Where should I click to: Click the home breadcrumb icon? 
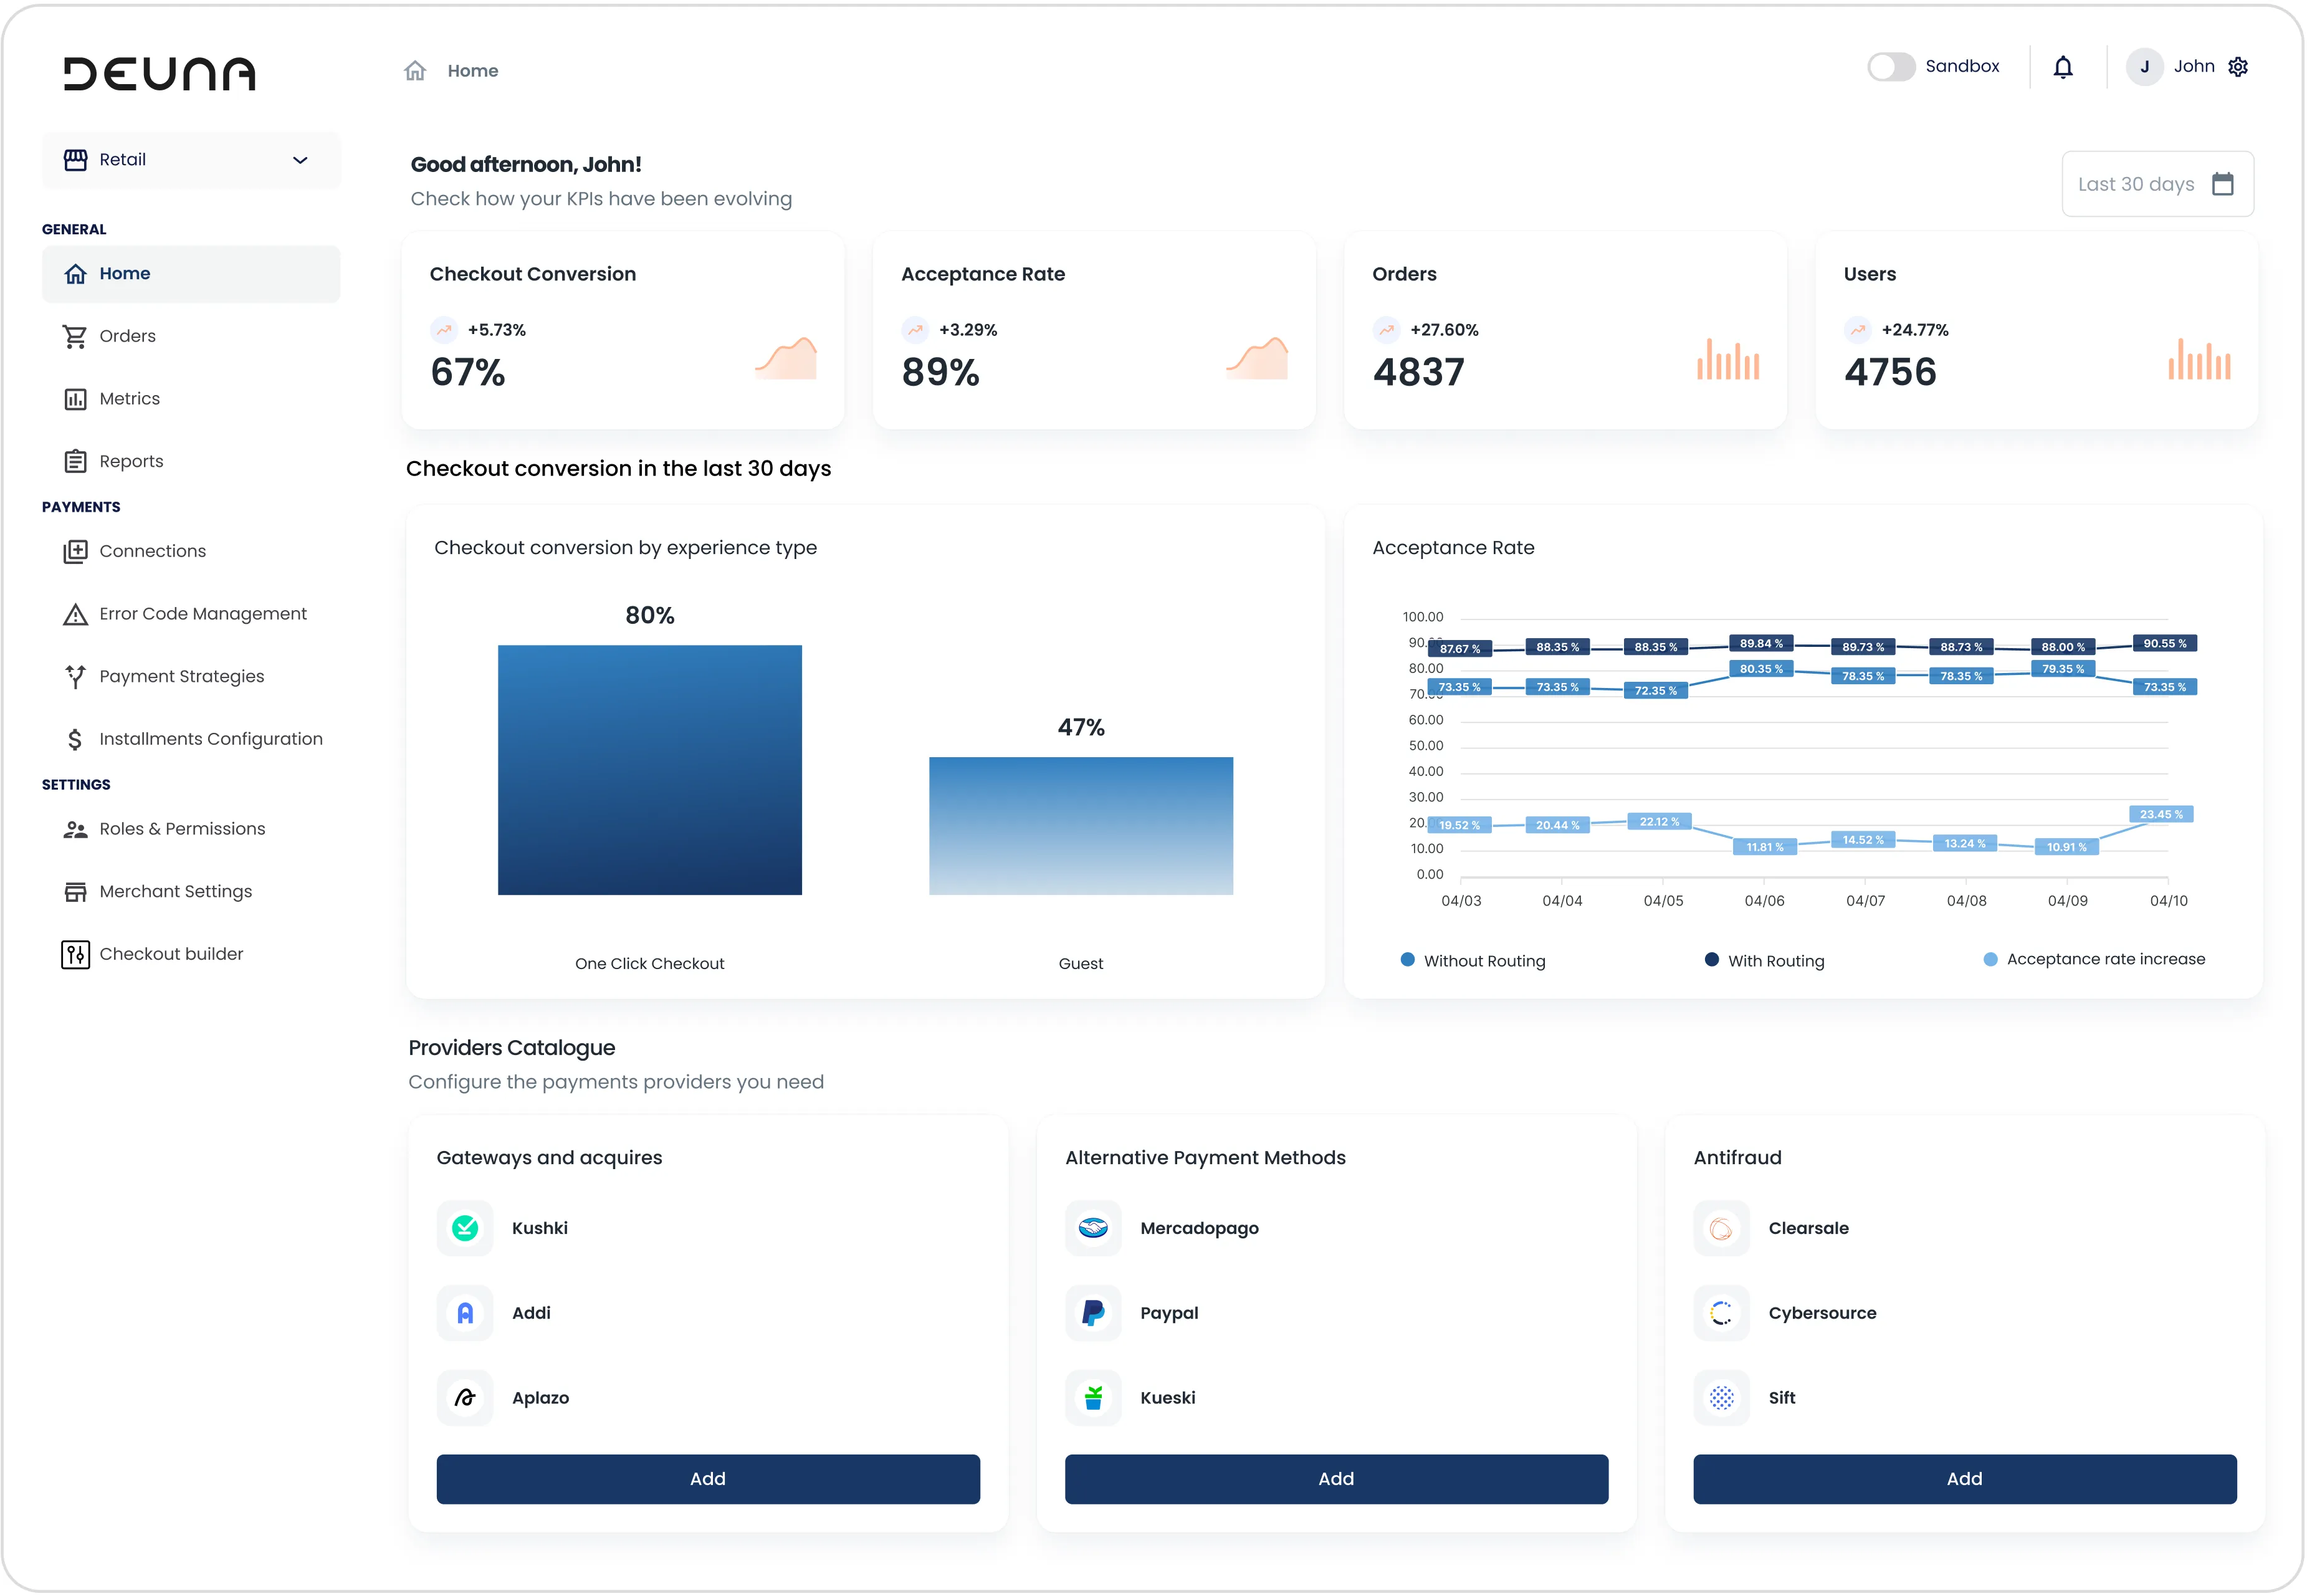[x=415, y=71]
